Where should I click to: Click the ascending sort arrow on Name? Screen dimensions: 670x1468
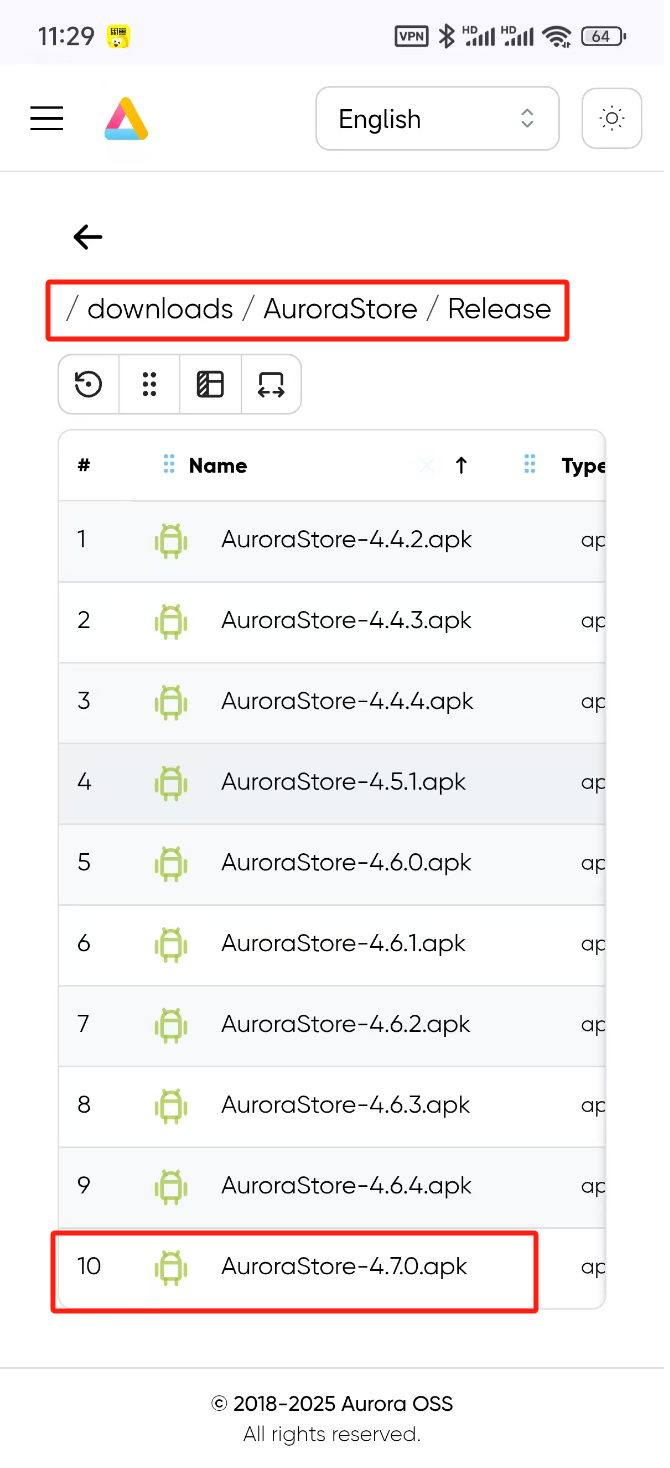461,465
